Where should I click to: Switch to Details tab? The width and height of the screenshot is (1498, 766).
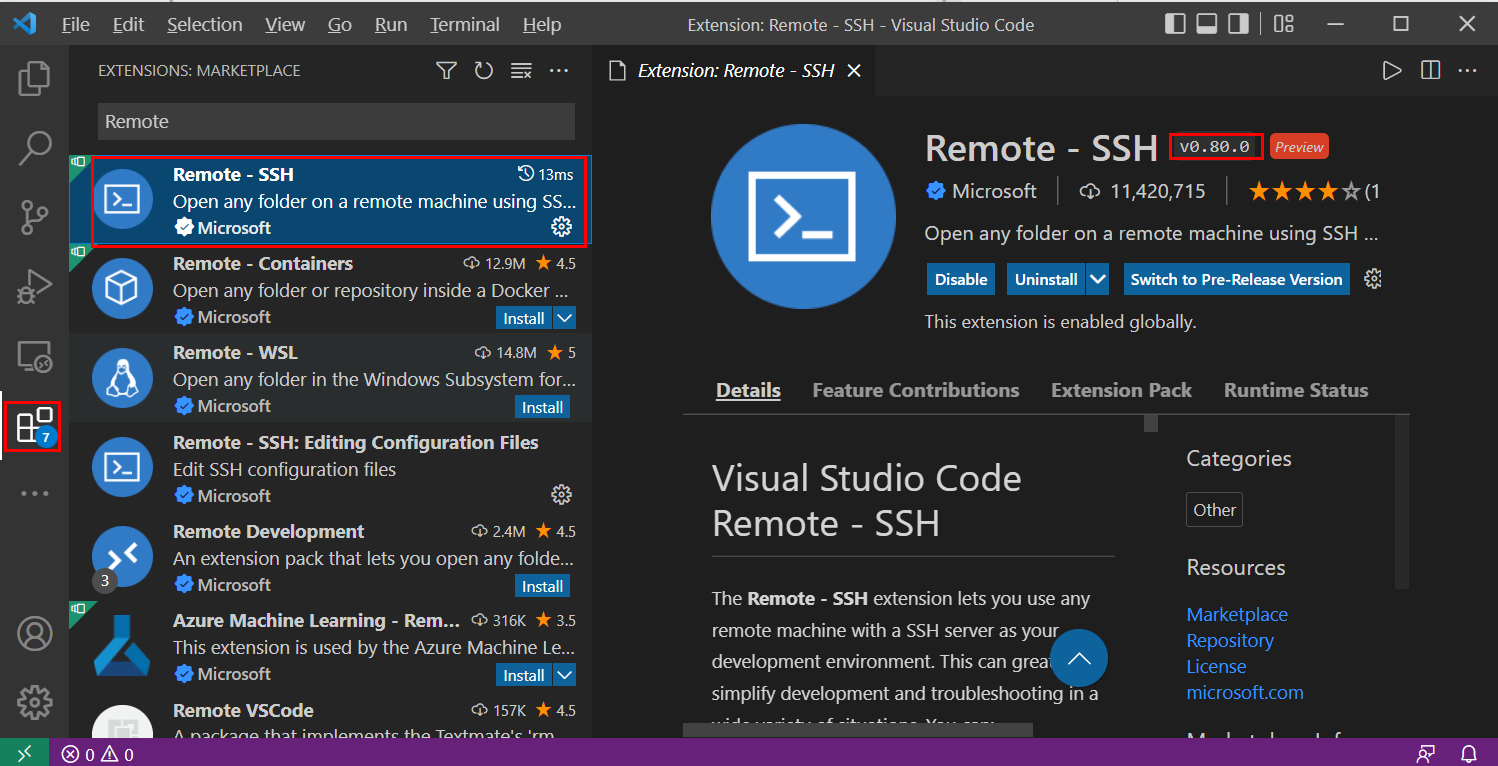click(x=748, y=390)
